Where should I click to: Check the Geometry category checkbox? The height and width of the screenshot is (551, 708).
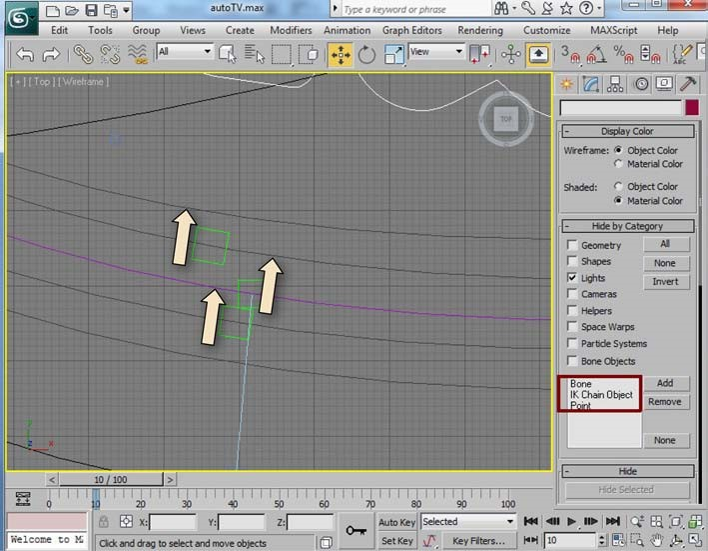tap(572, 245)
